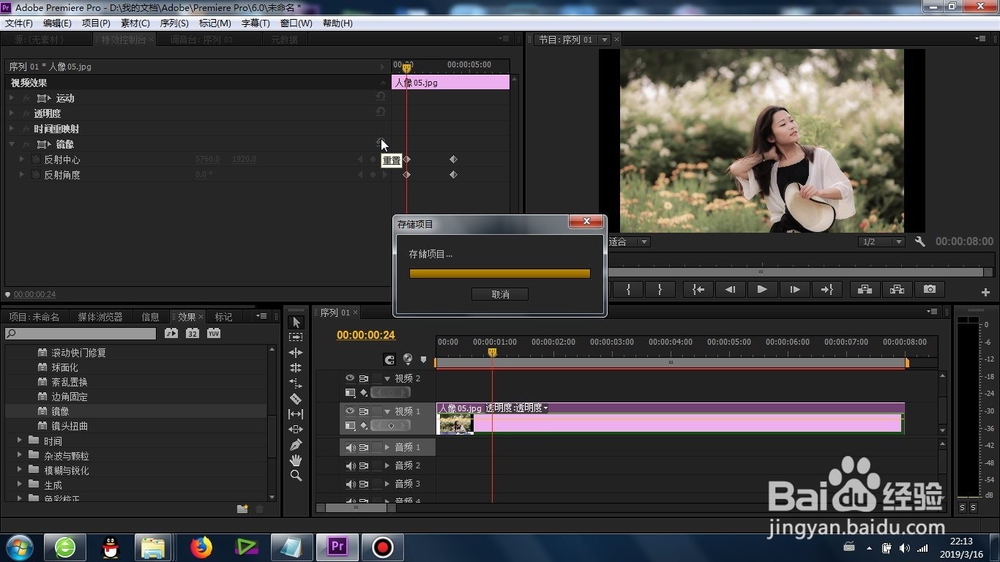The width and height of the screenshot is (1000, 562).
Task: Switch to the 信息 tab
Action: pyautogui.click(x=151, y=316)
